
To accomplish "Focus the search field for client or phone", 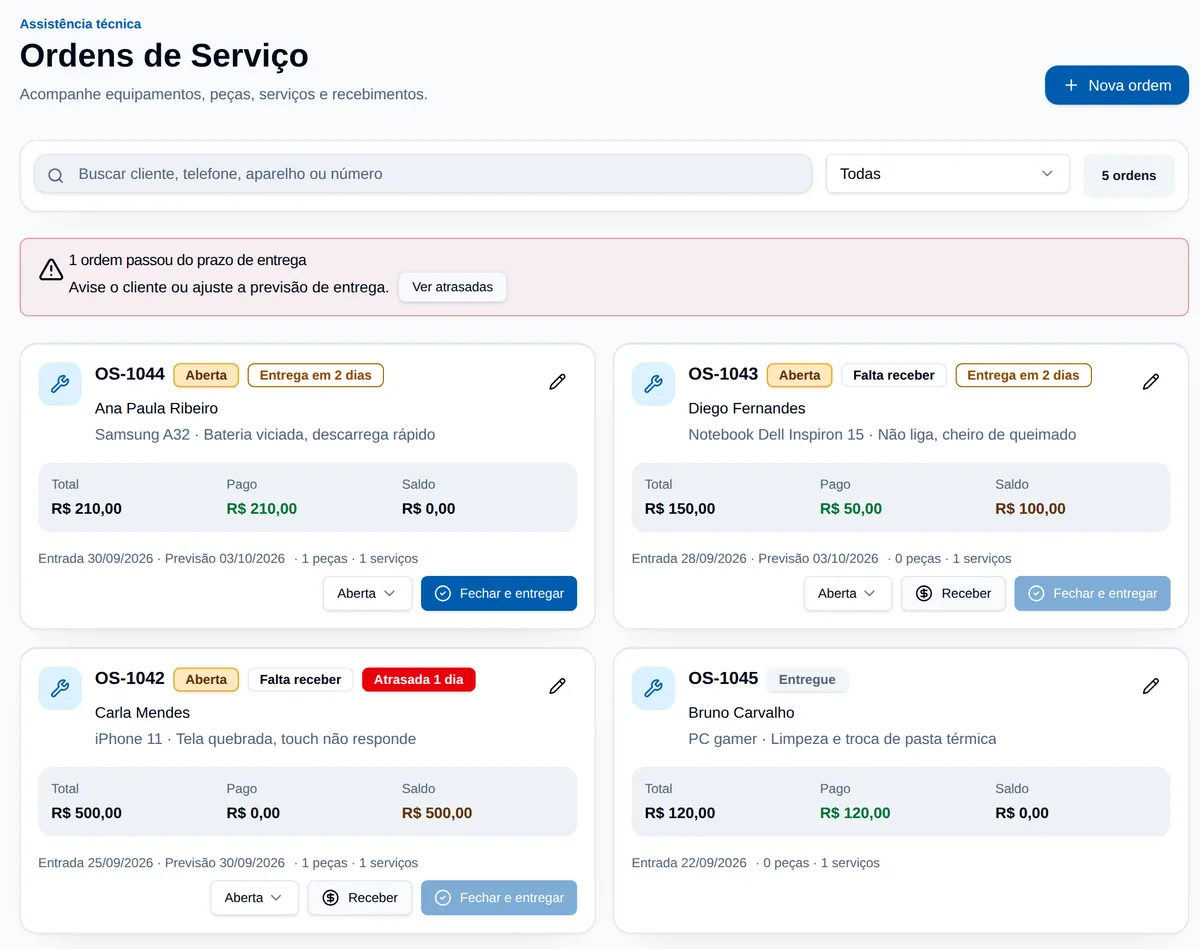I will click(x=423, y=174).
